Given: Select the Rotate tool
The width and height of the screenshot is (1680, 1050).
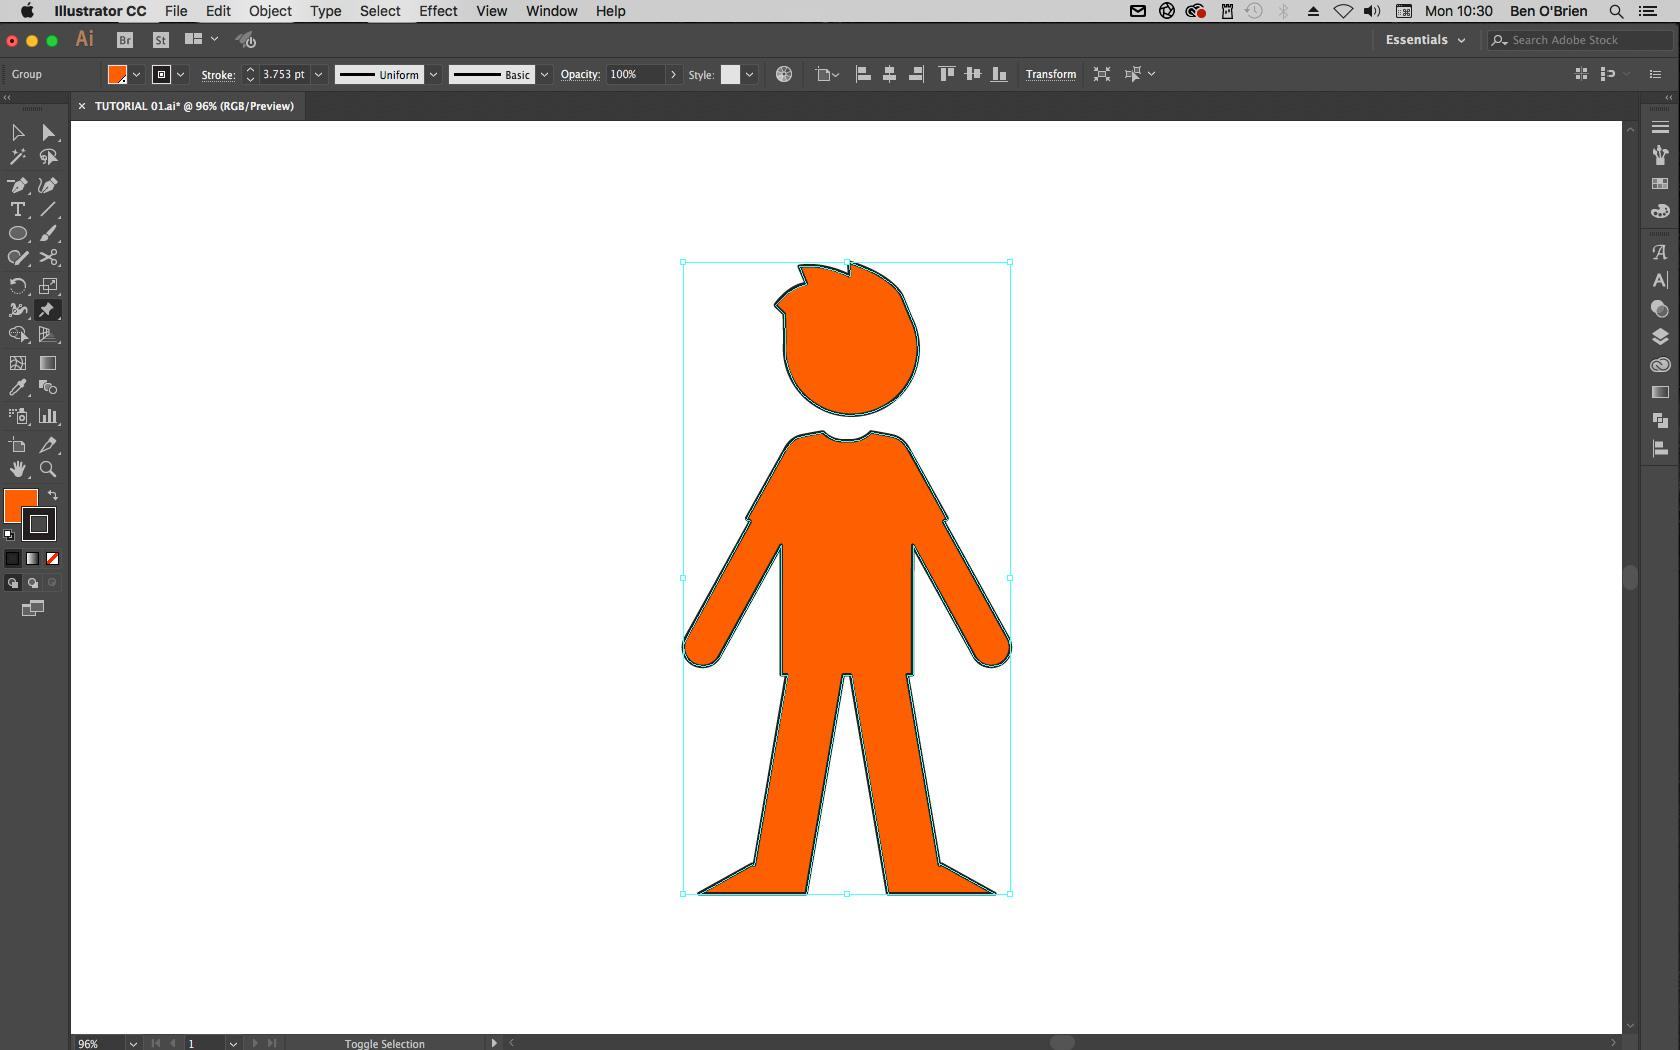Looking at the screenshot, I should (18, 286).
